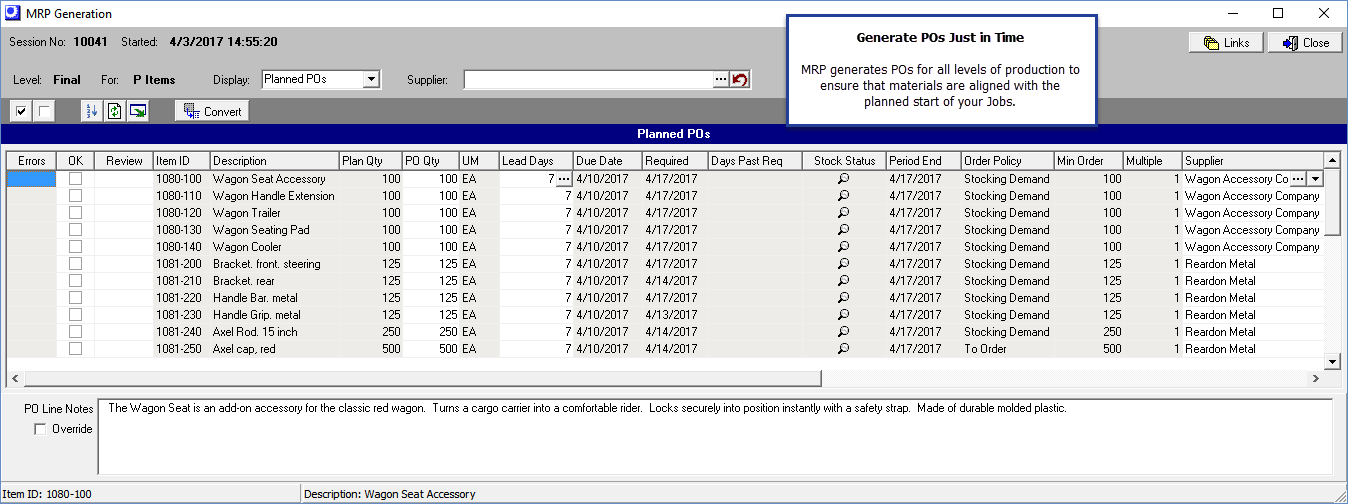Click the export screen toolbar icon
Viewport: 1348px width, 504px height.
point(137,111)
